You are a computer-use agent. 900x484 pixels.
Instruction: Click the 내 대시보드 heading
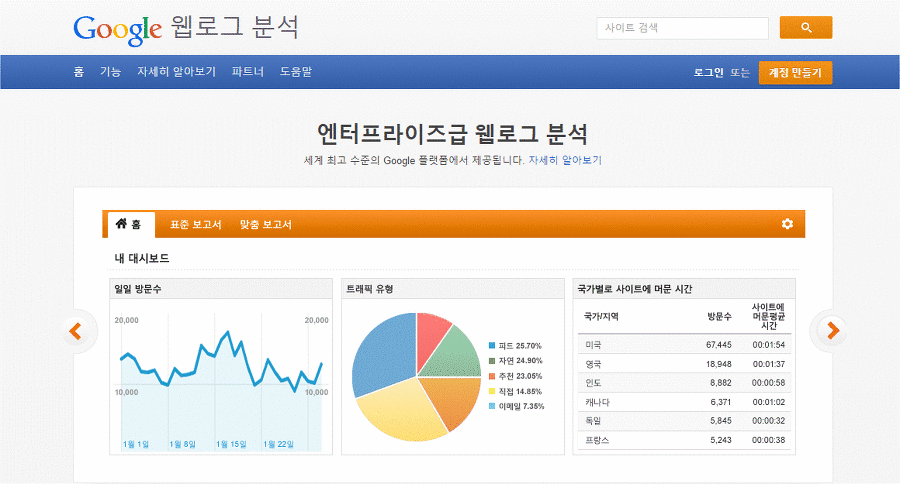tap(142, 258)
